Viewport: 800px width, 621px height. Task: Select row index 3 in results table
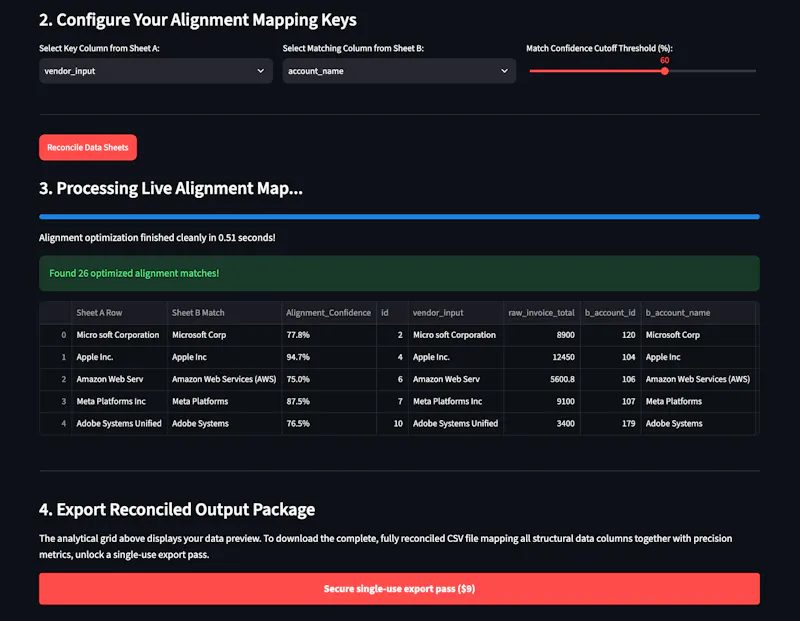[56, 402]
